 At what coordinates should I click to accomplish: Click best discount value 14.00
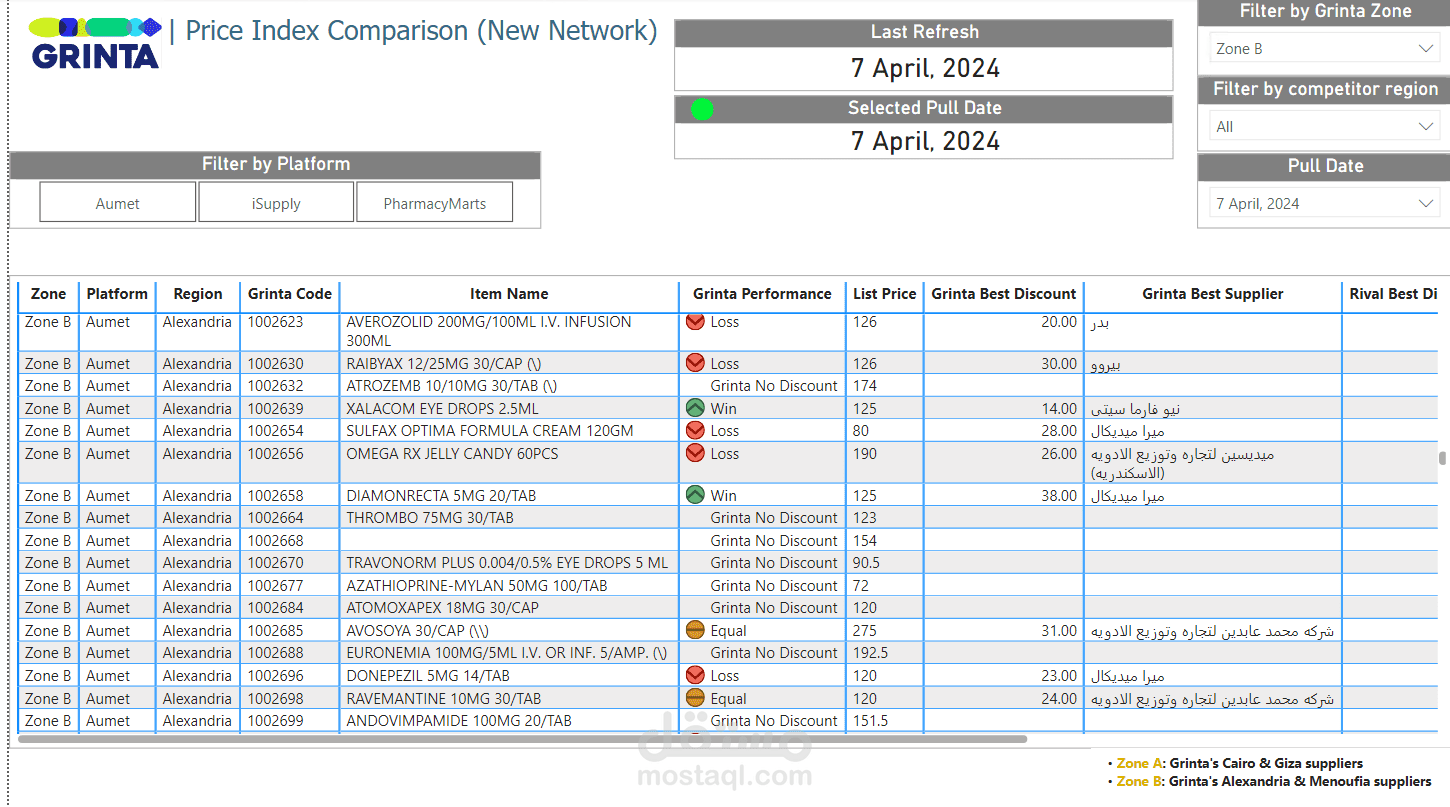pos(1058,408)
